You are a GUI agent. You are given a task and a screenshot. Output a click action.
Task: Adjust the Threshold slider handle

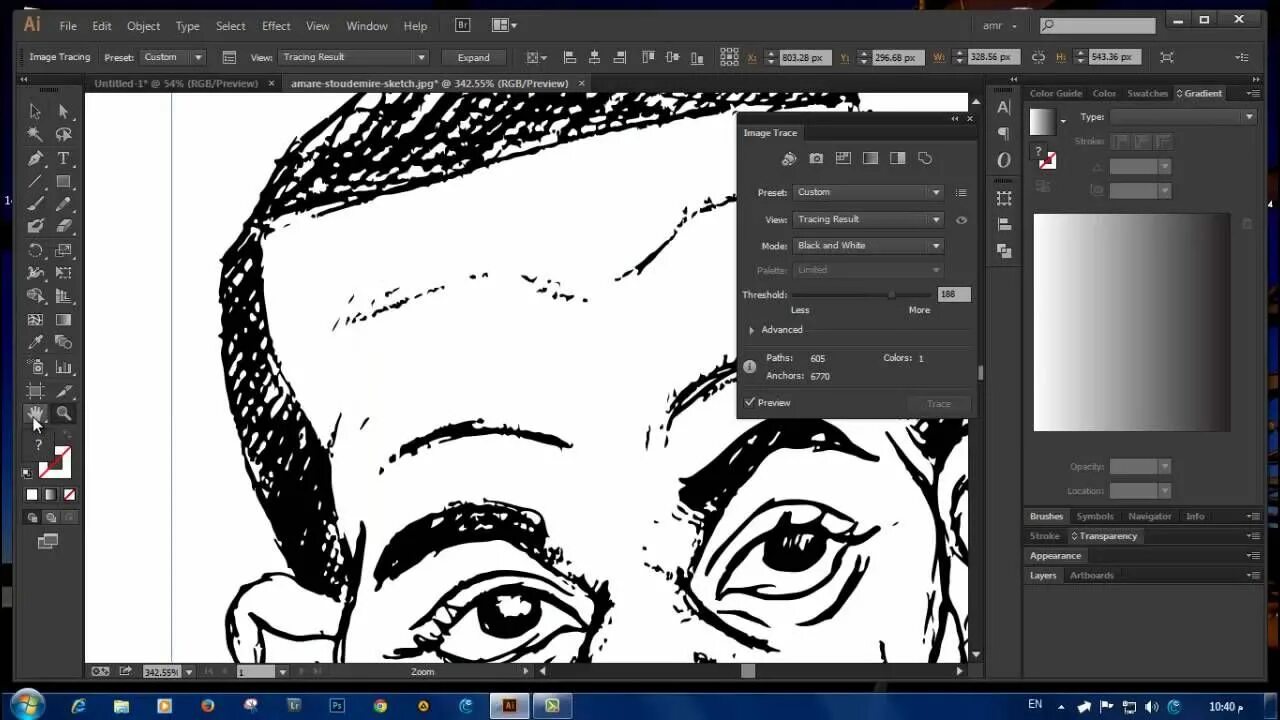coord(891,295)
